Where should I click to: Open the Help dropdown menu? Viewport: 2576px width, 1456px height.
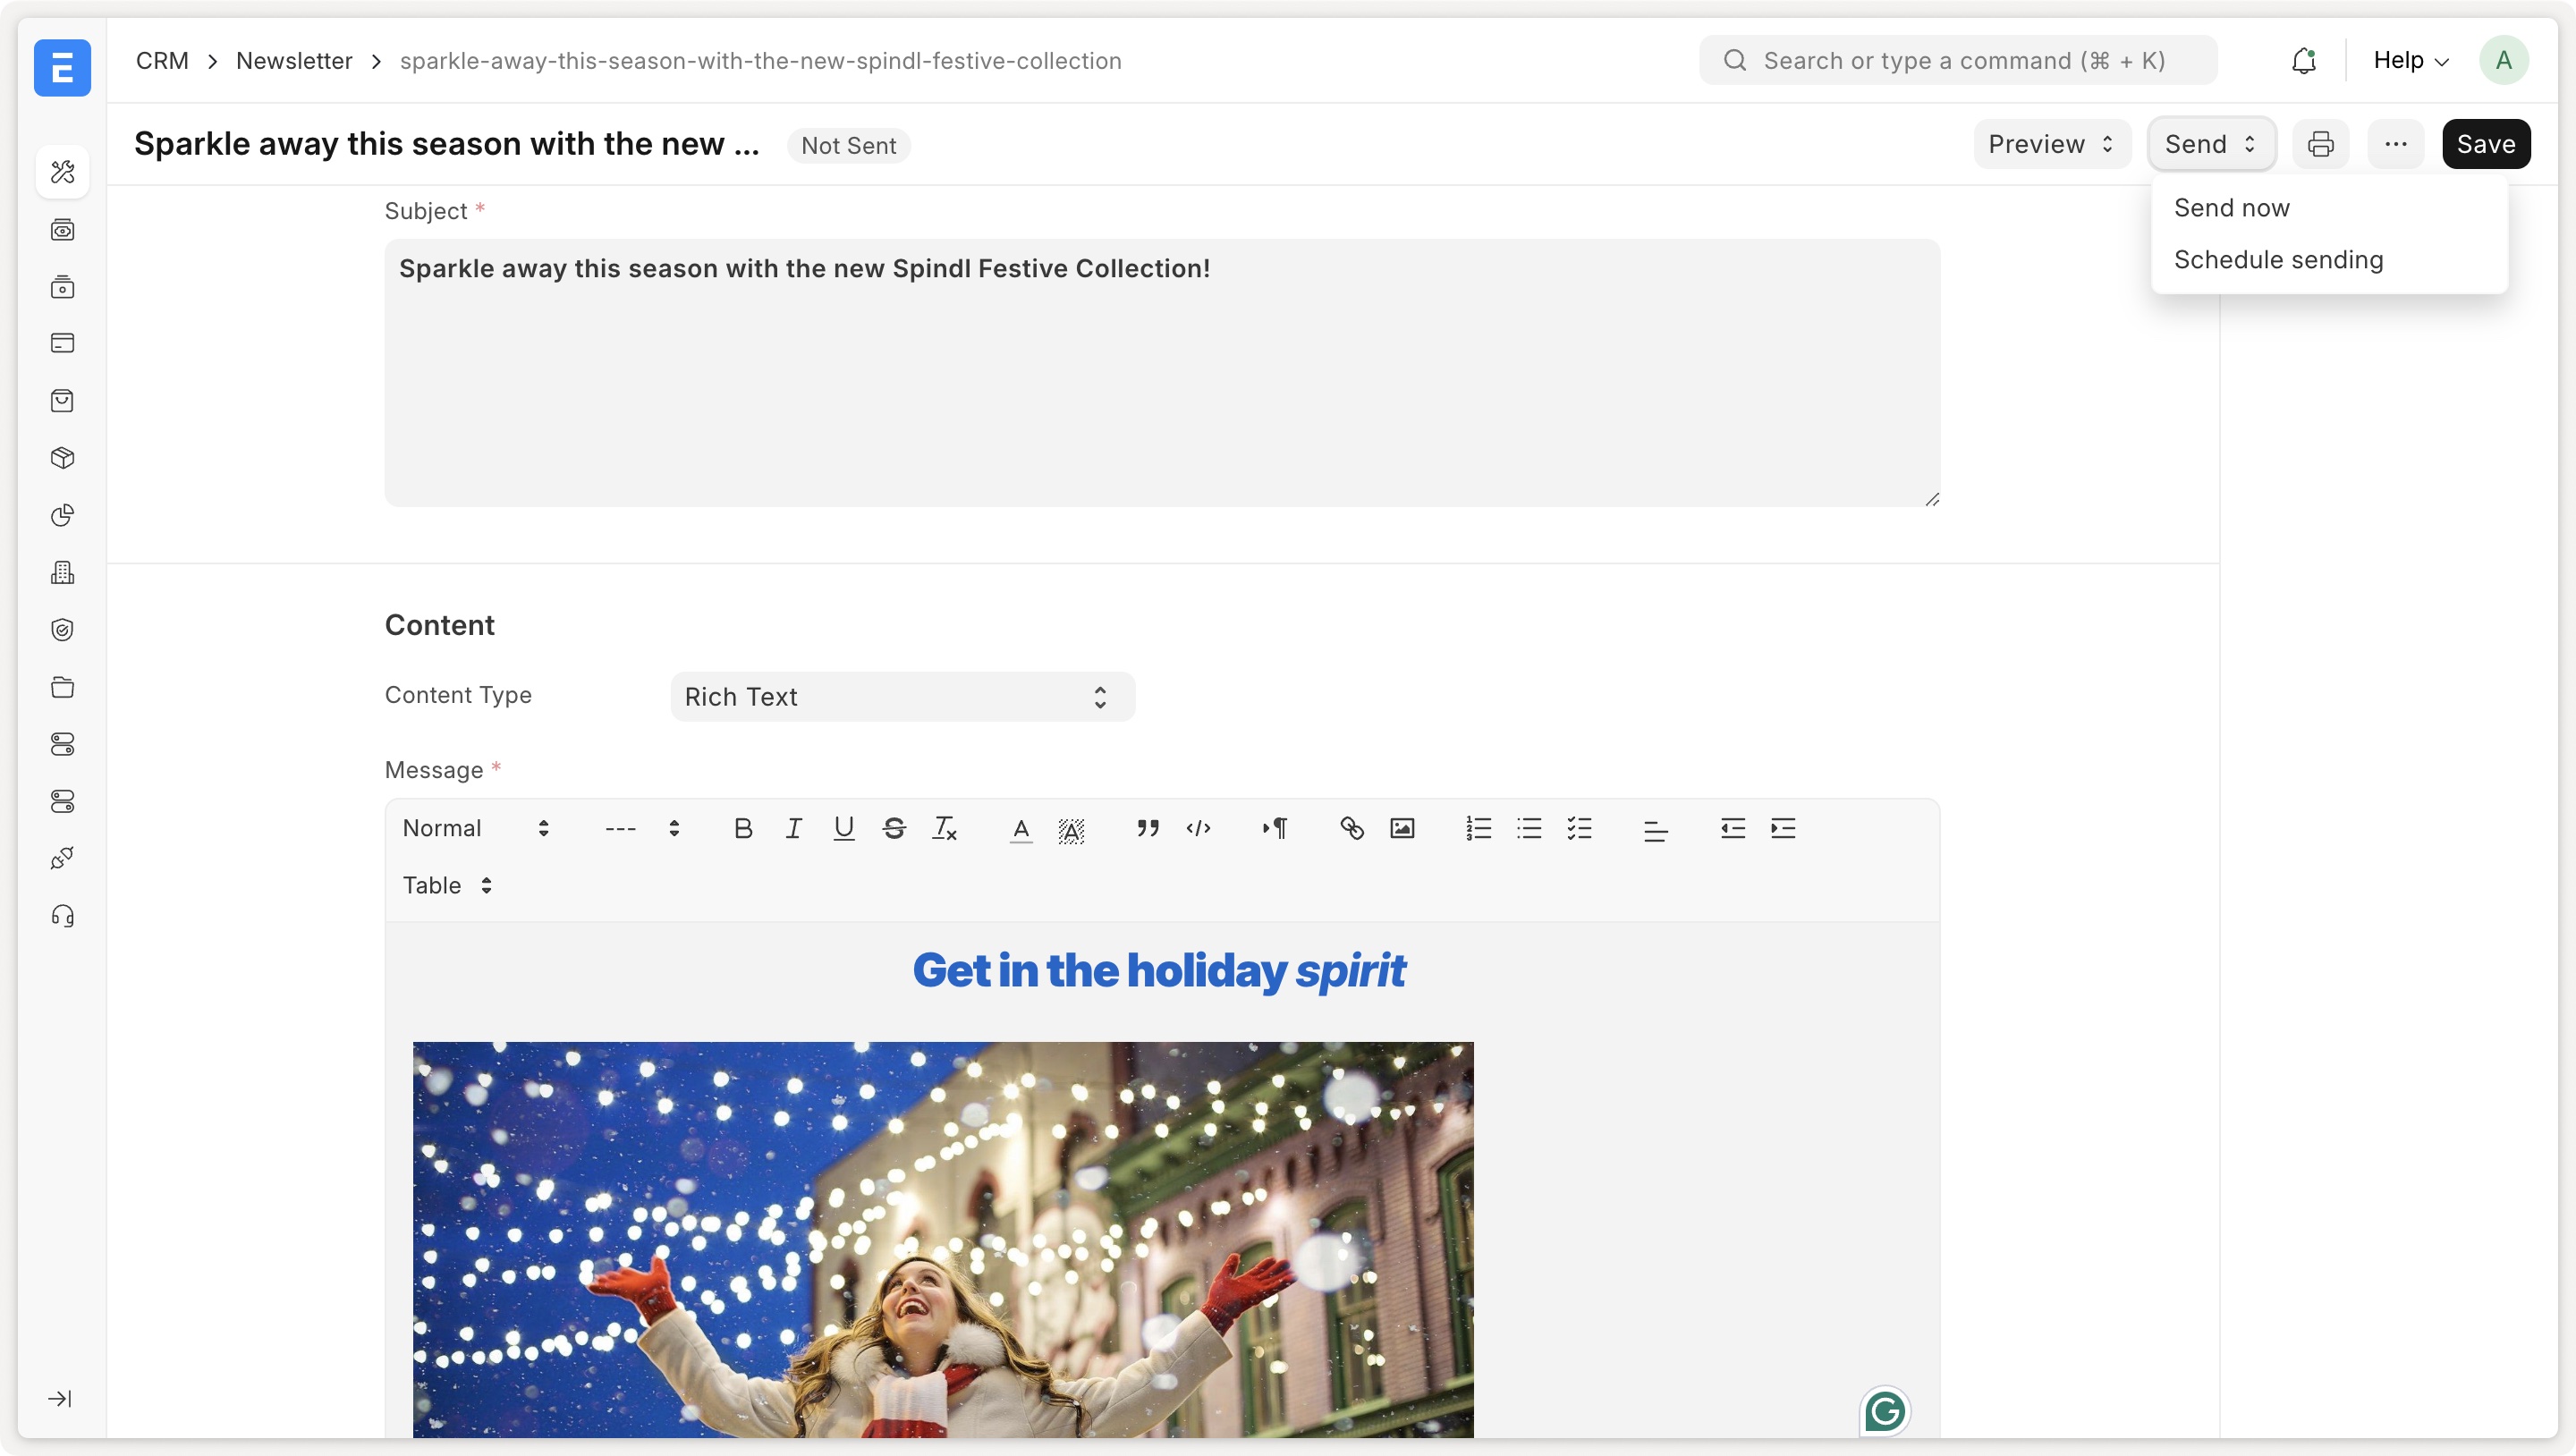tap(2411, 61)
